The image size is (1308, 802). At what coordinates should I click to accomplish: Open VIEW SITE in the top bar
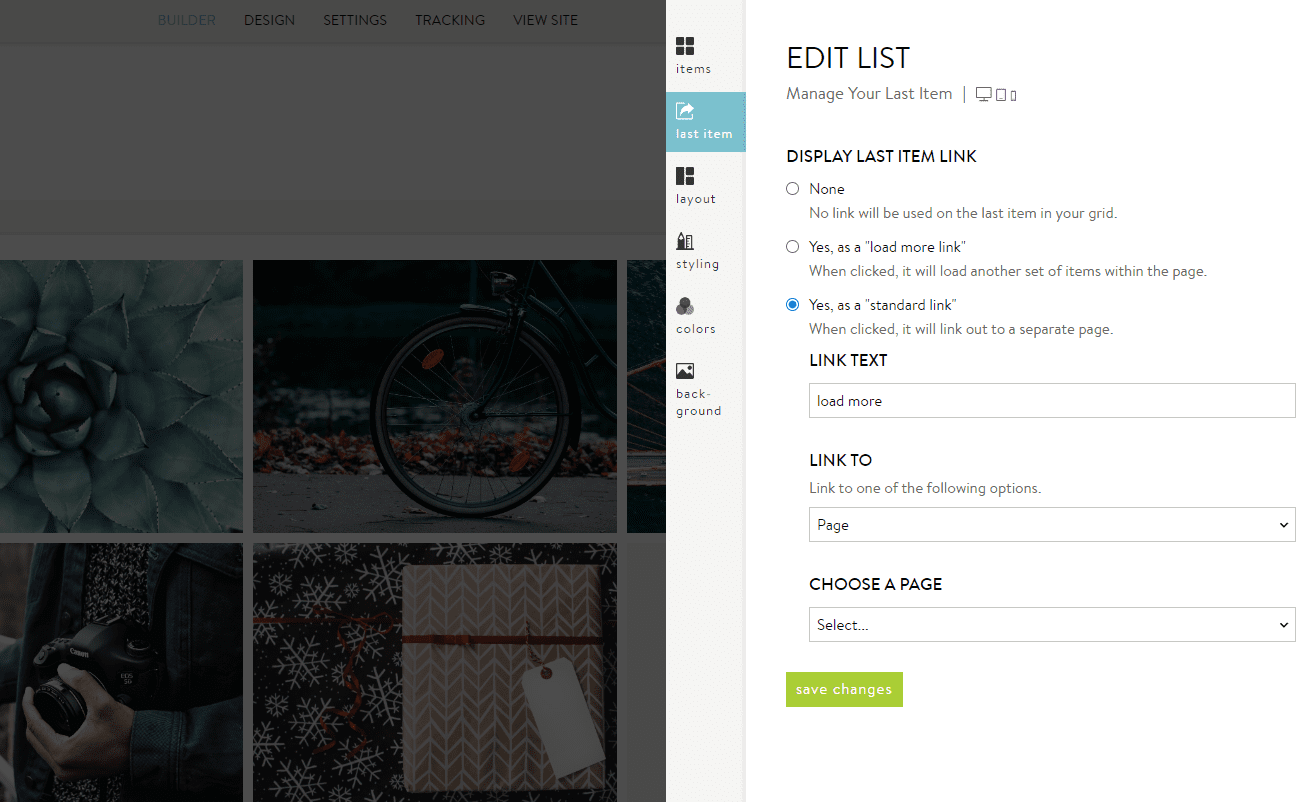click(x=545, y=20)
